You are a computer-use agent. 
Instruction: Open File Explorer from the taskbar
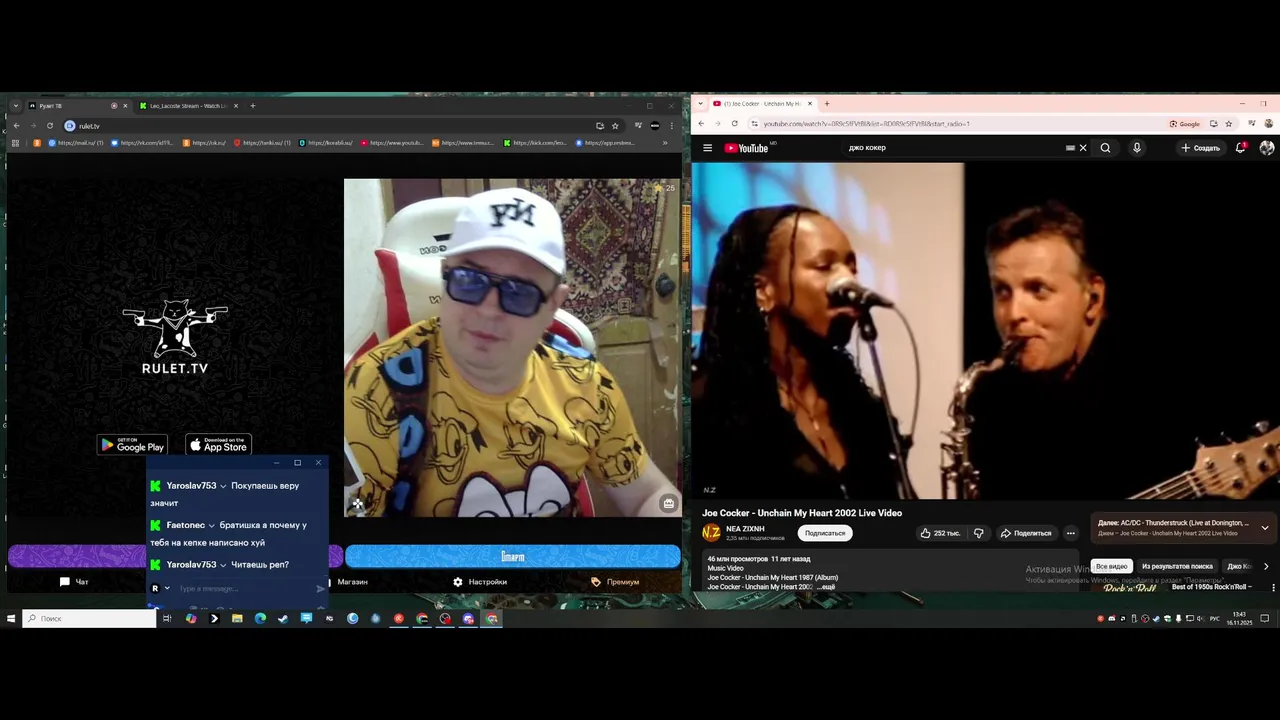[x=237, y=619]
